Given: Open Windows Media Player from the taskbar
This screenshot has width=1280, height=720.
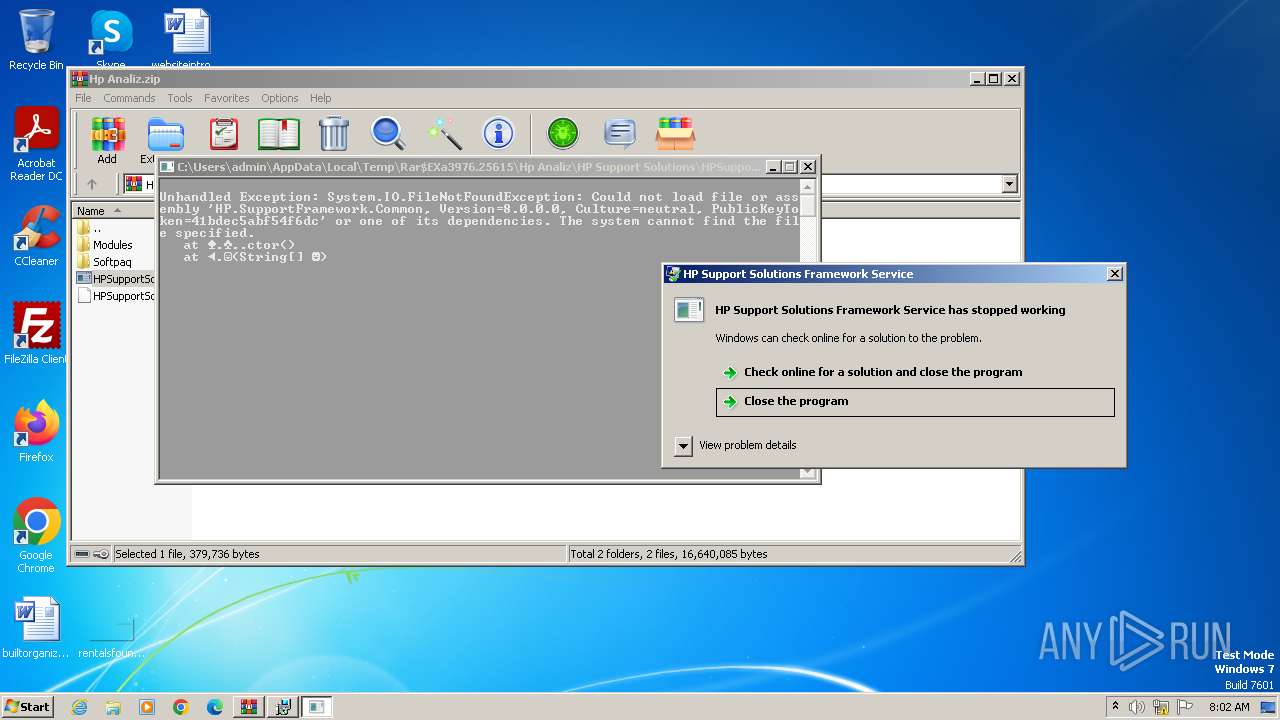Looking at the screenshot, I should [147, 707].
